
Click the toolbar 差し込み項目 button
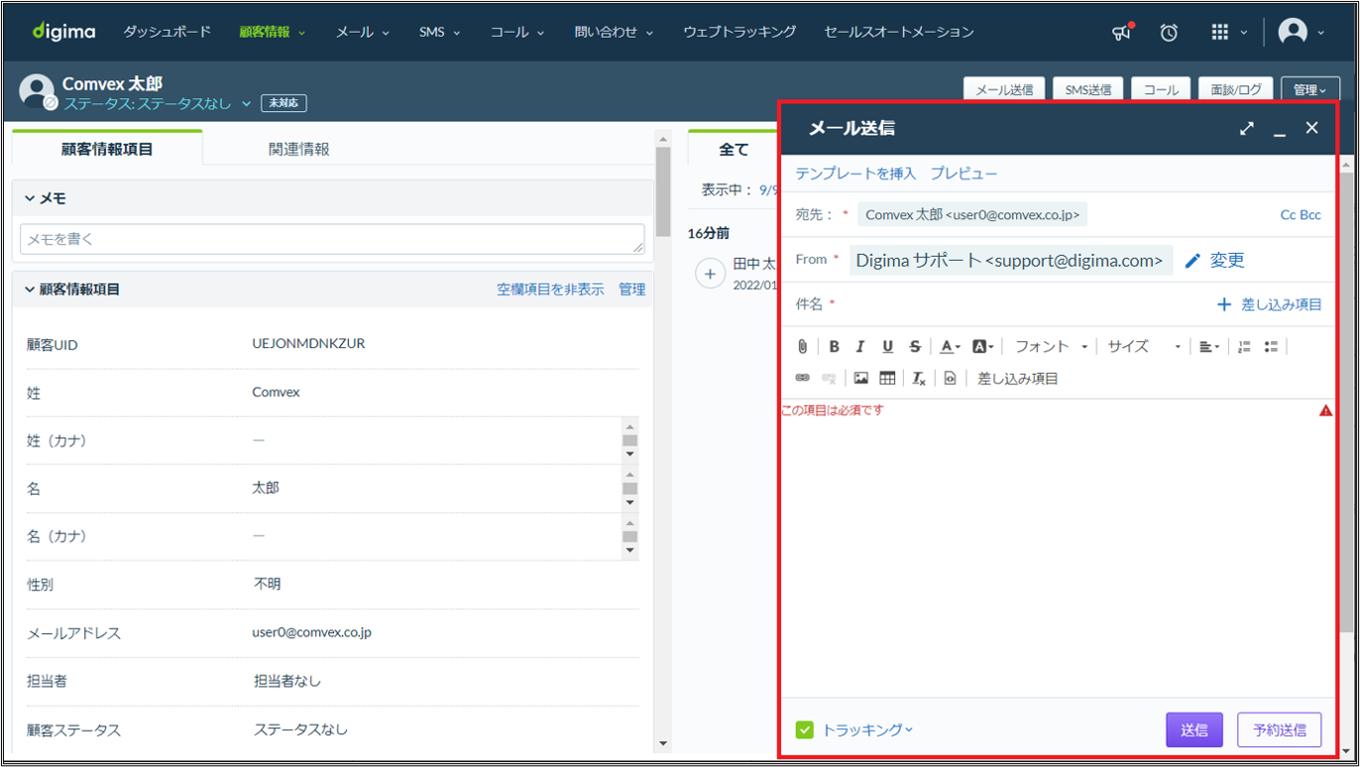click(x=1017, y=378)
